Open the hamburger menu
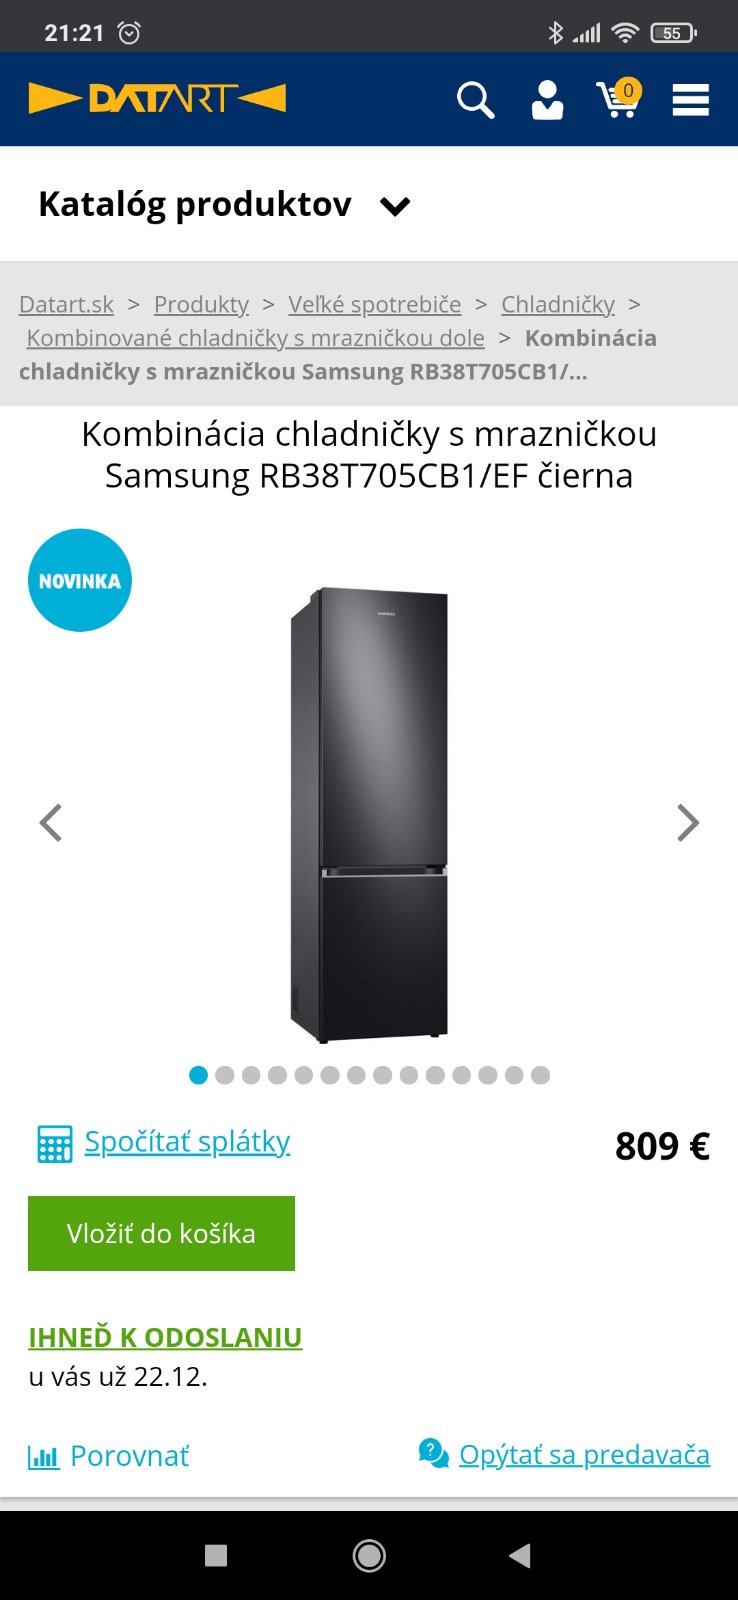738x1600 pixels. (691, 100)
